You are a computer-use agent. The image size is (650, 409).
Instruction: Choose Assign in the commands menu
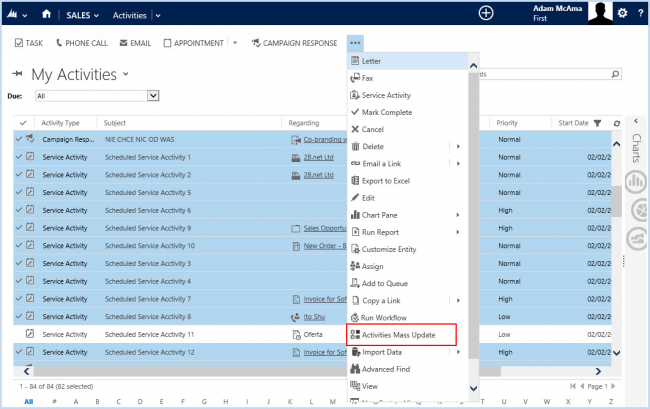[408, 266]
